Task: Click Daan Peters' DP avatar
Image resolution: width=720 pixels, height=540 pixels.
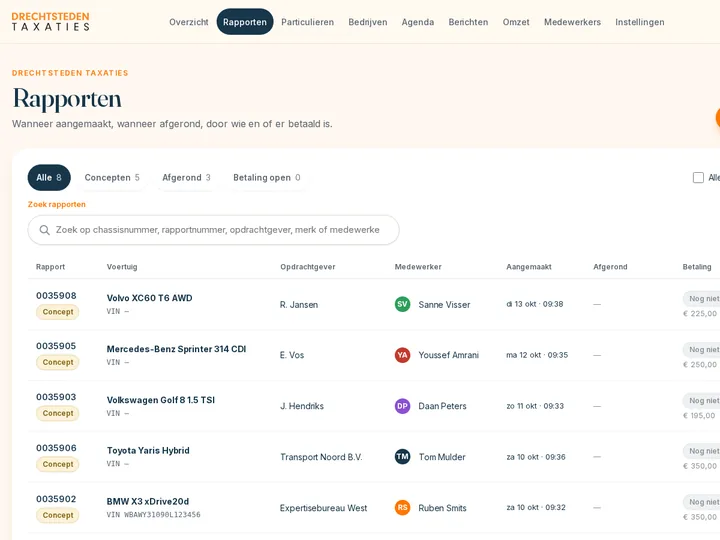Action: coord(402,406)
